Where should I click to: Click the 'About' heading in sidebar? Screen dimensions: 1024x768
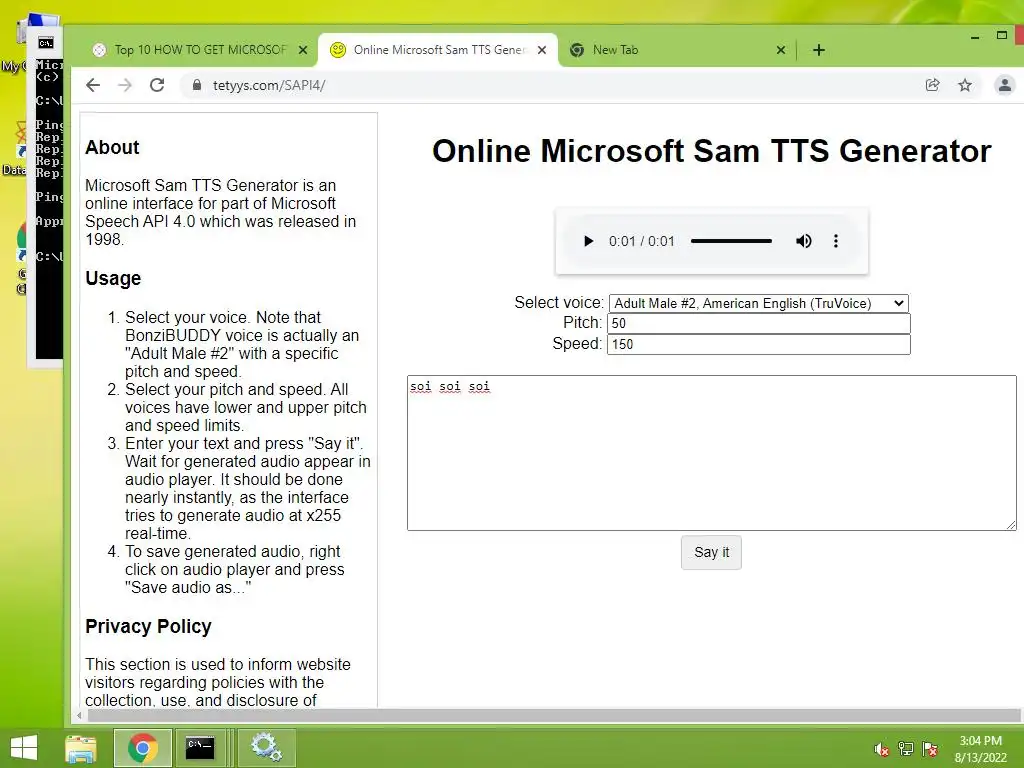coord(112,148)
